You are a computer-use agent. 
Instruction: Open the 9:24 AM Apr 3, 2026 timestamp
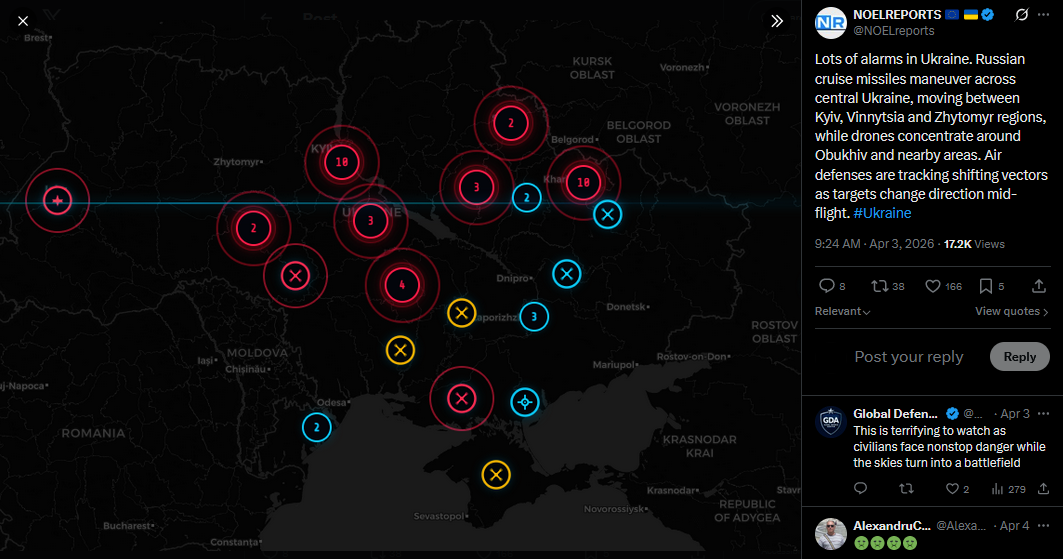[x=874, y=244]
